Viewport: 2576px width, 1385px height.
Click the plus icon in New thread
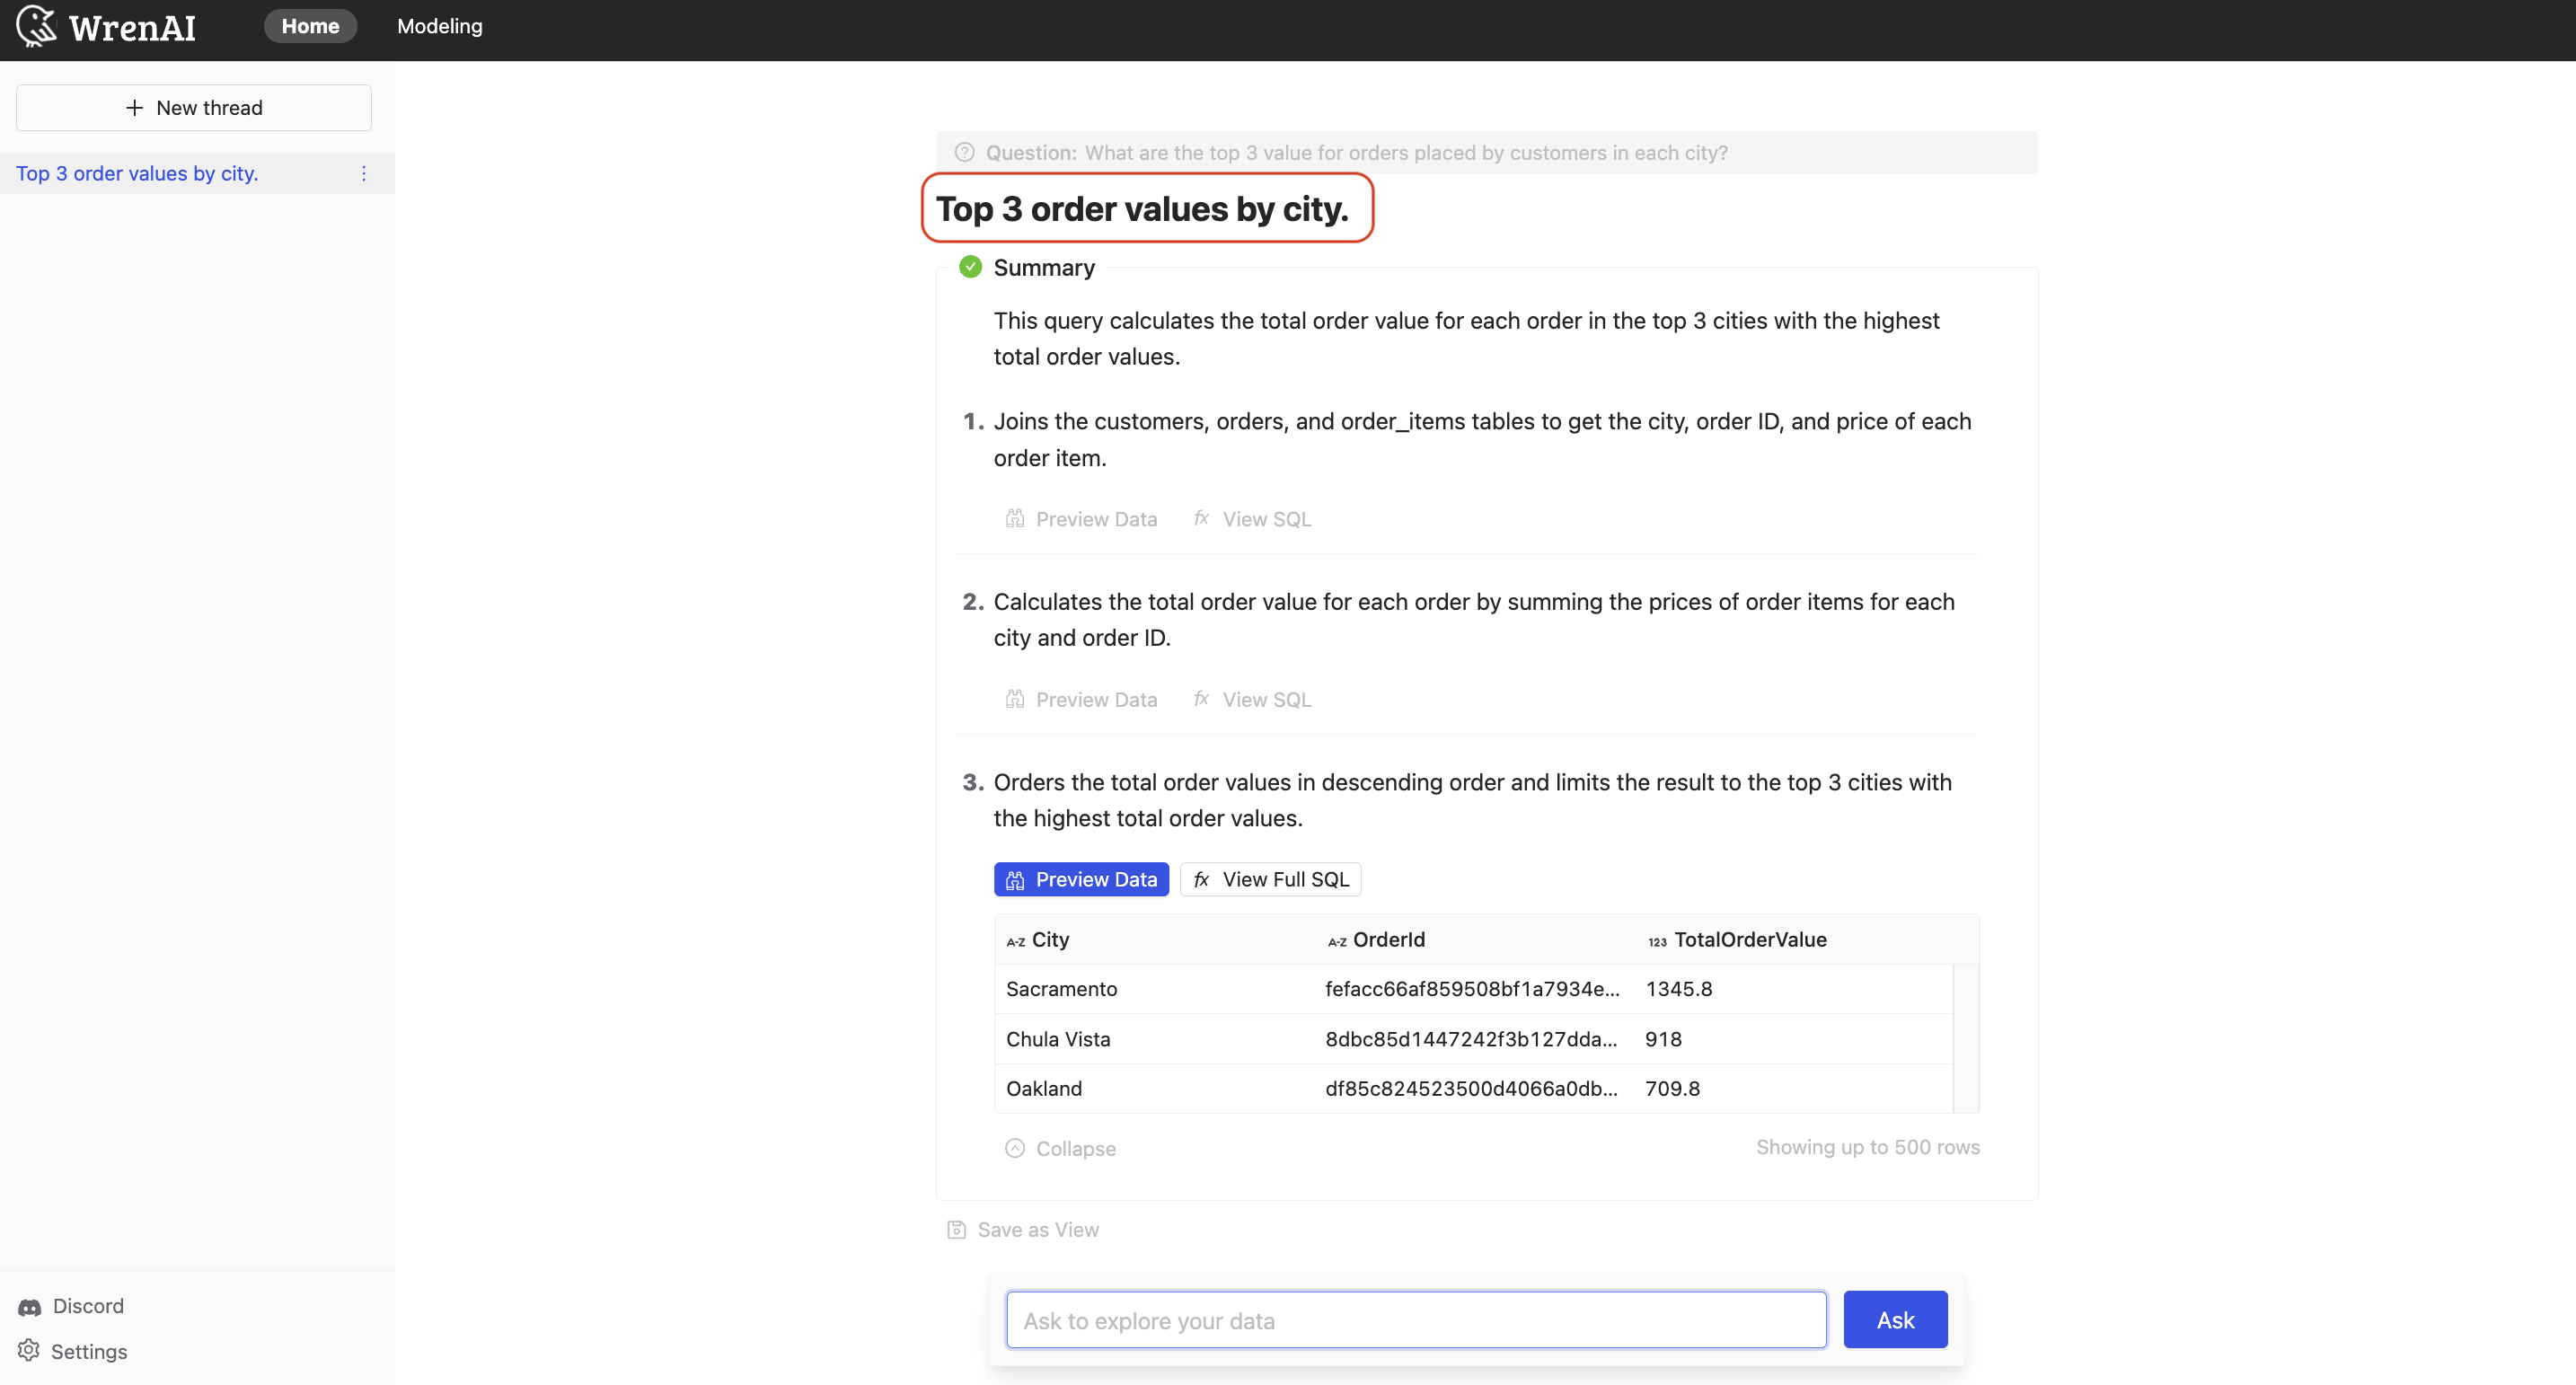tap(135, 108)
